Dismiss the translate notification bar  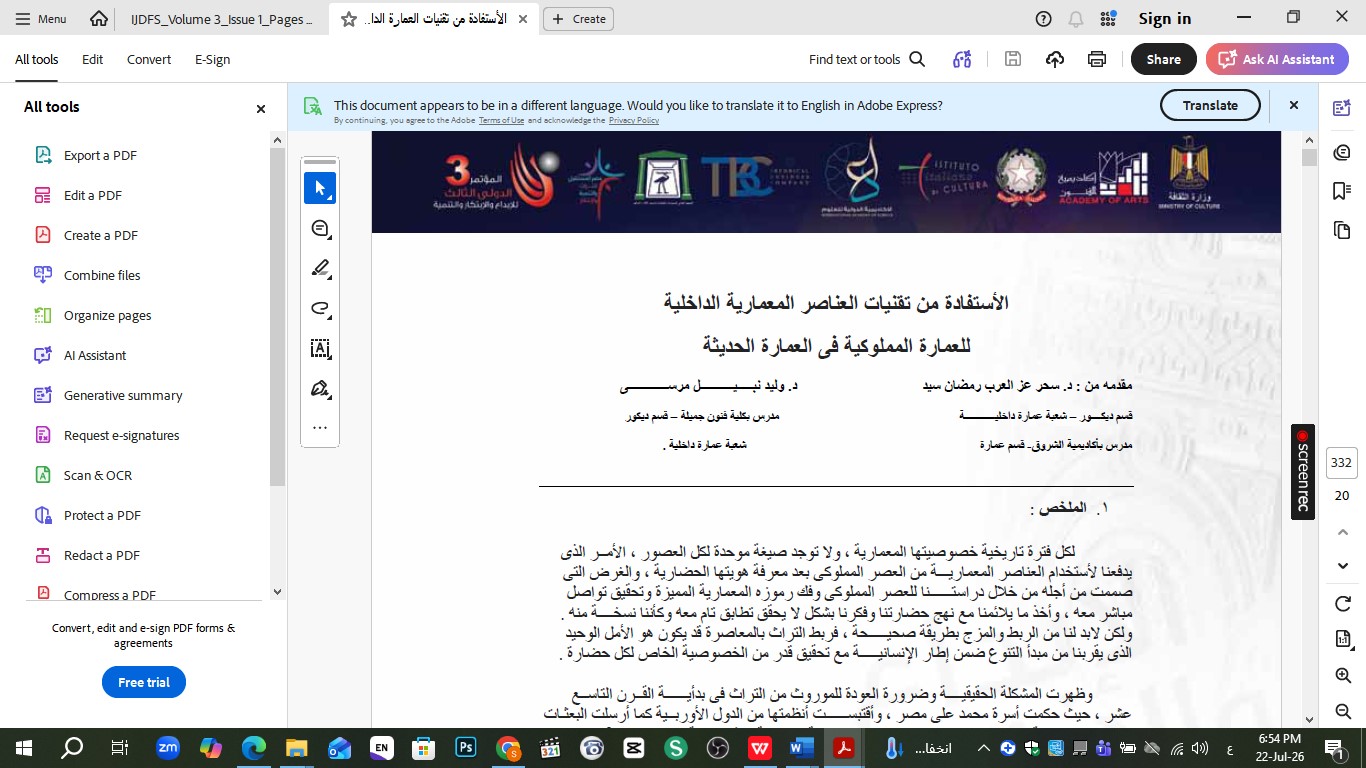click(x=1293, y=105)
